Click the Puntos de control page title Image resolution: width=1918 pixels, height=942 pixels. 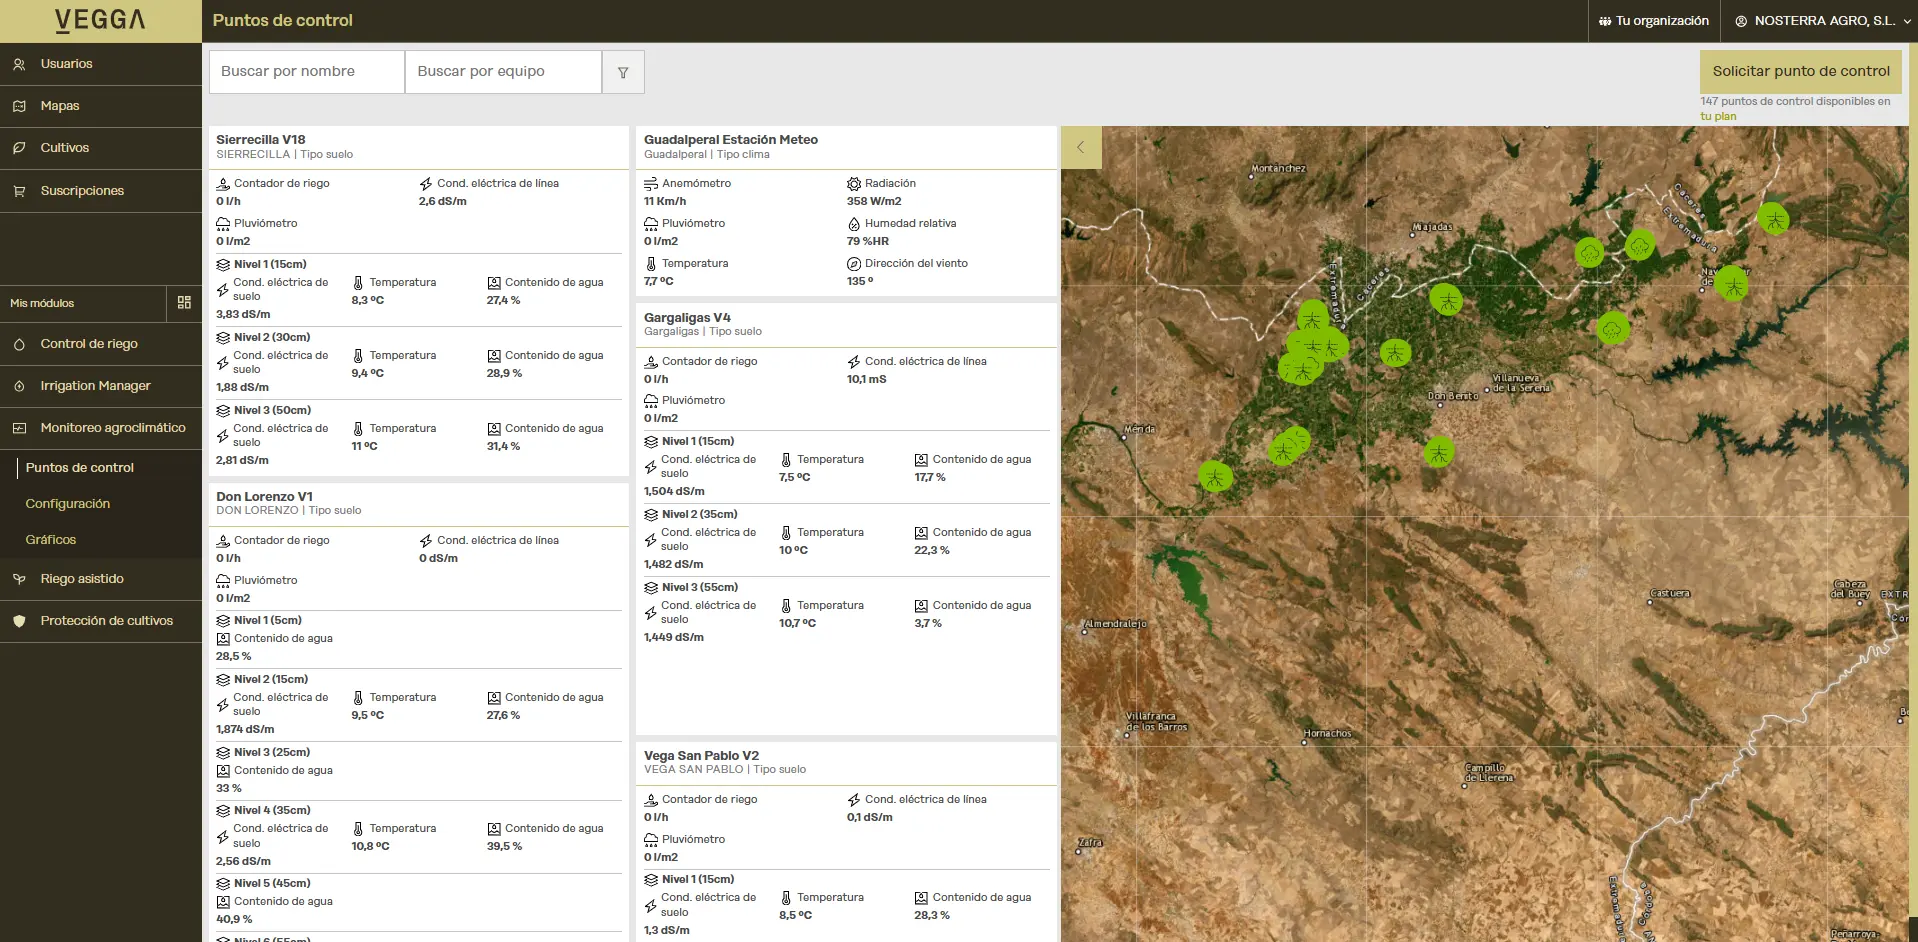[x=283, y=21]
